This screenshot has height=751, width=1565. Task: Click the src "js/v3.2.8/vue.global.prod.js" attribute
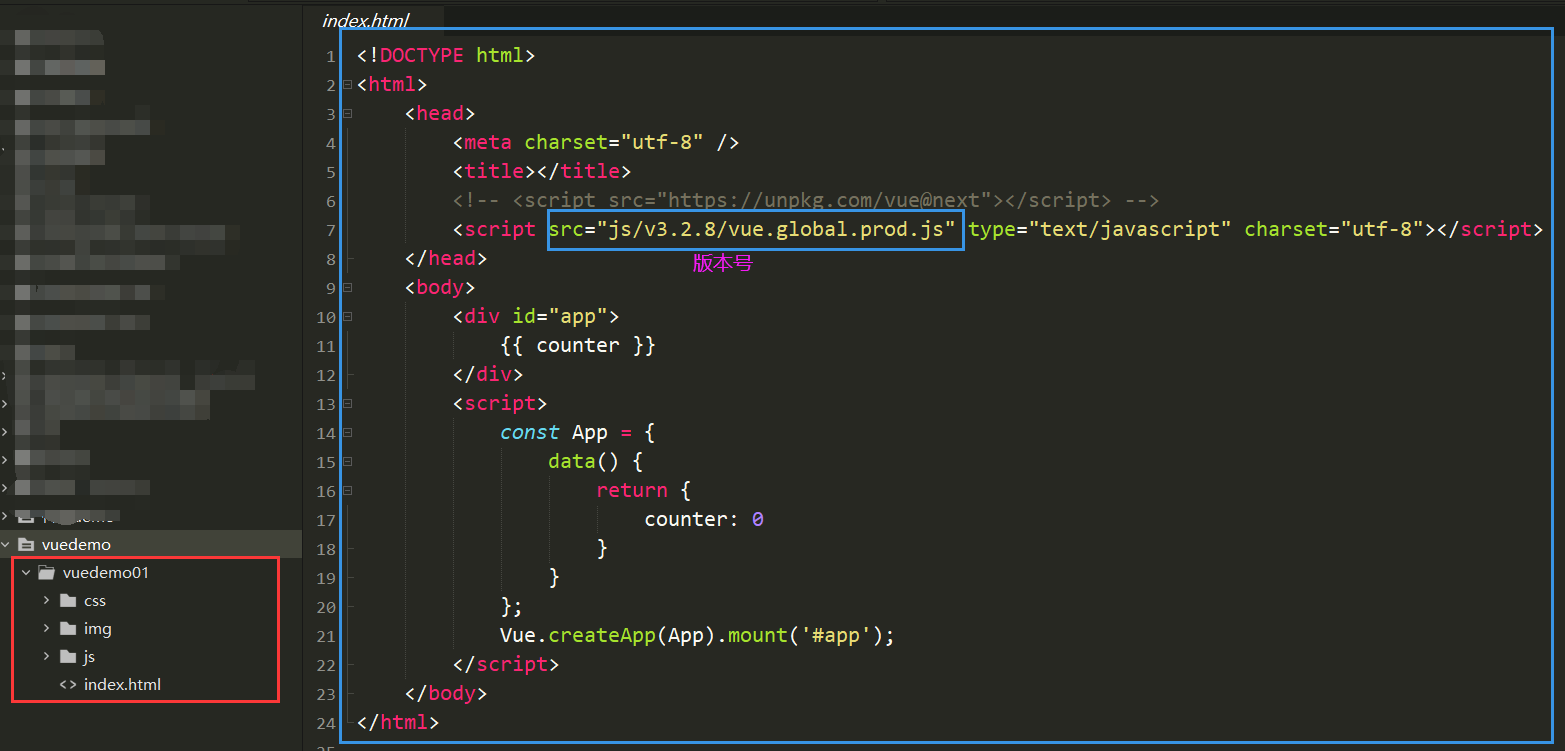(752, 230)
